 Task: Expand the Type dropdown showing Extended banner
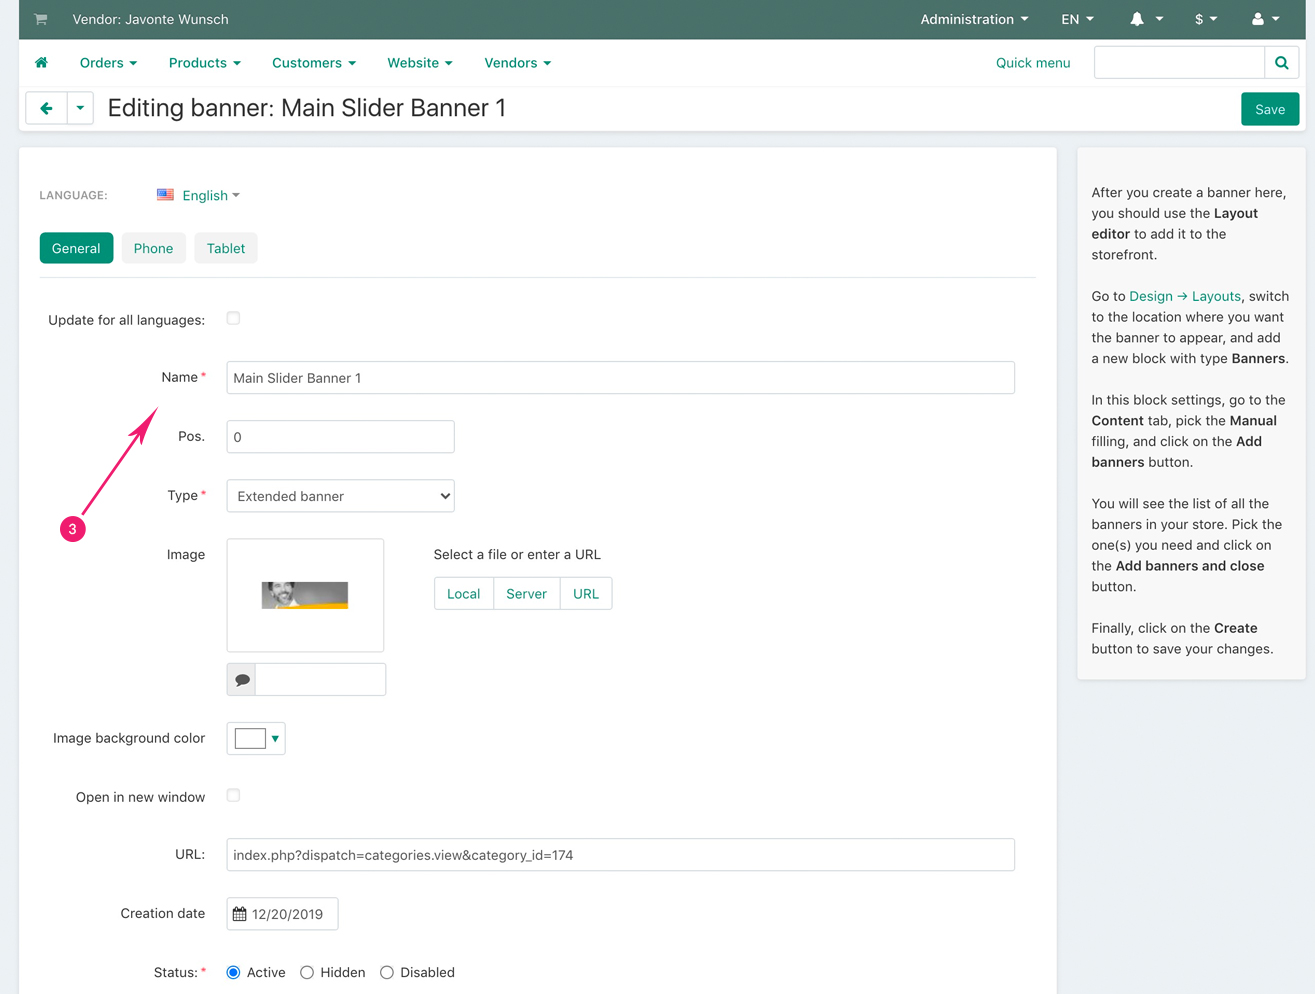(340, 496)
